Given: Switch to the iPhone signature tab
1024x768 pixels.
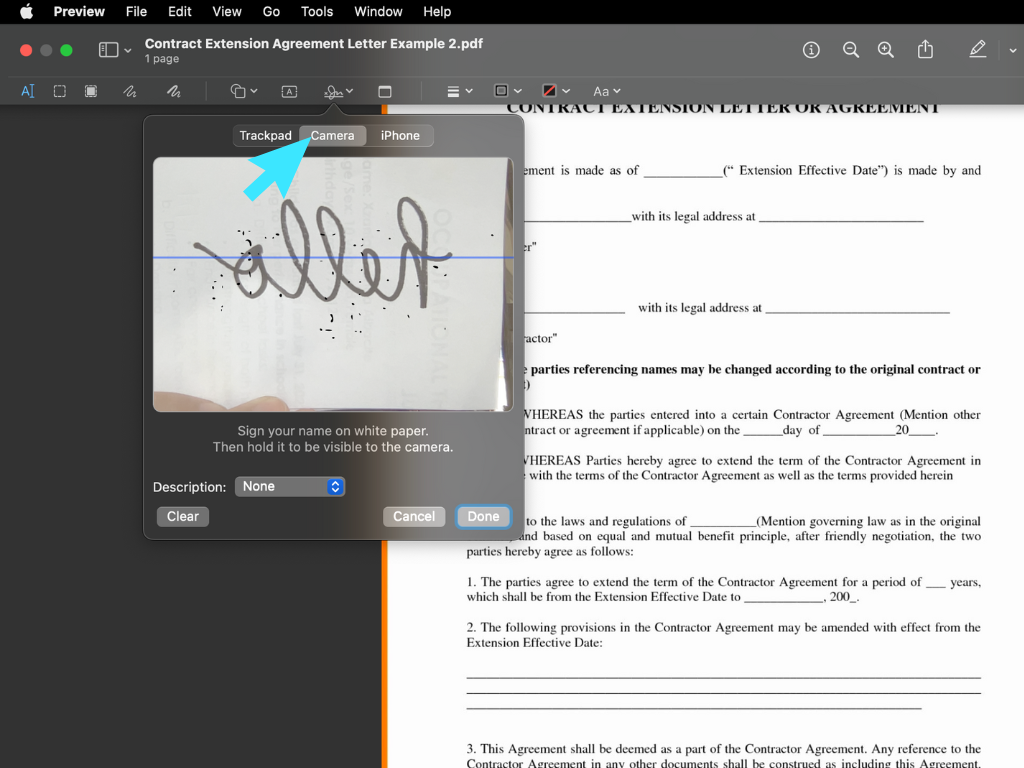Looking at the screenshot, I should [x=400, y=136].
